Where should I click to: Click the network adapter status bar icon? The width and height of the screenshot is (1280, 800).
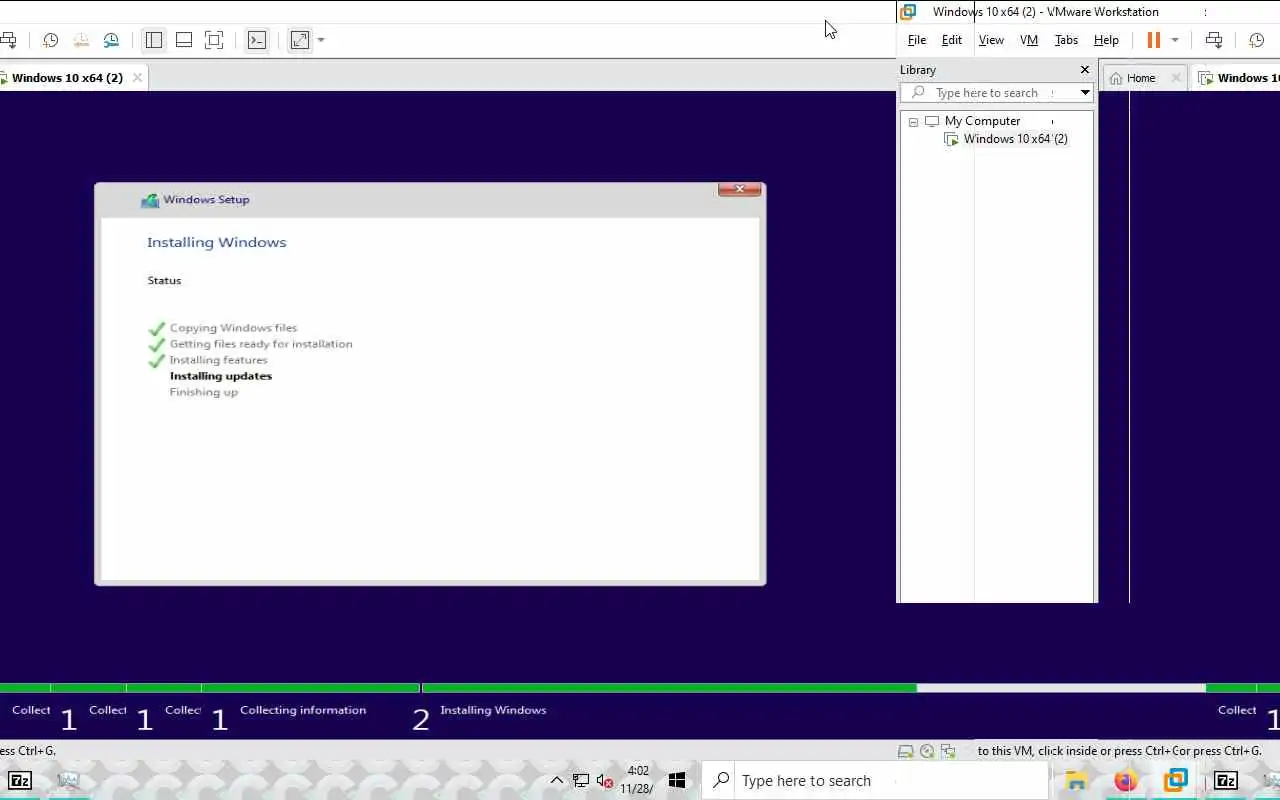948,751
